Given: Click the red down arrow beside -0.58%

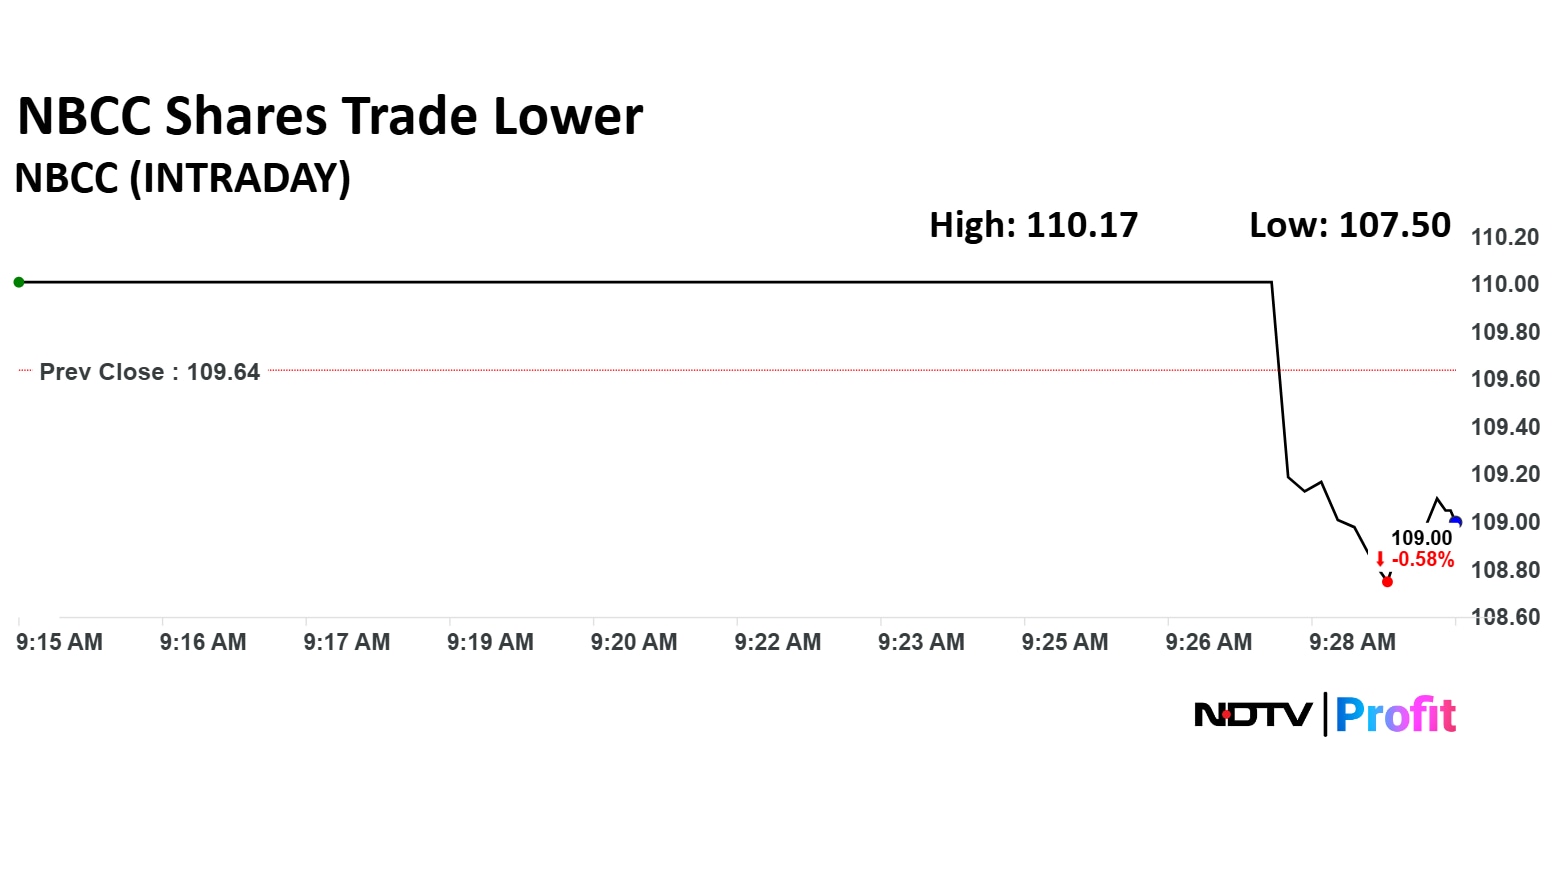Looking at the screenshot, I should tap(1380, 559).
